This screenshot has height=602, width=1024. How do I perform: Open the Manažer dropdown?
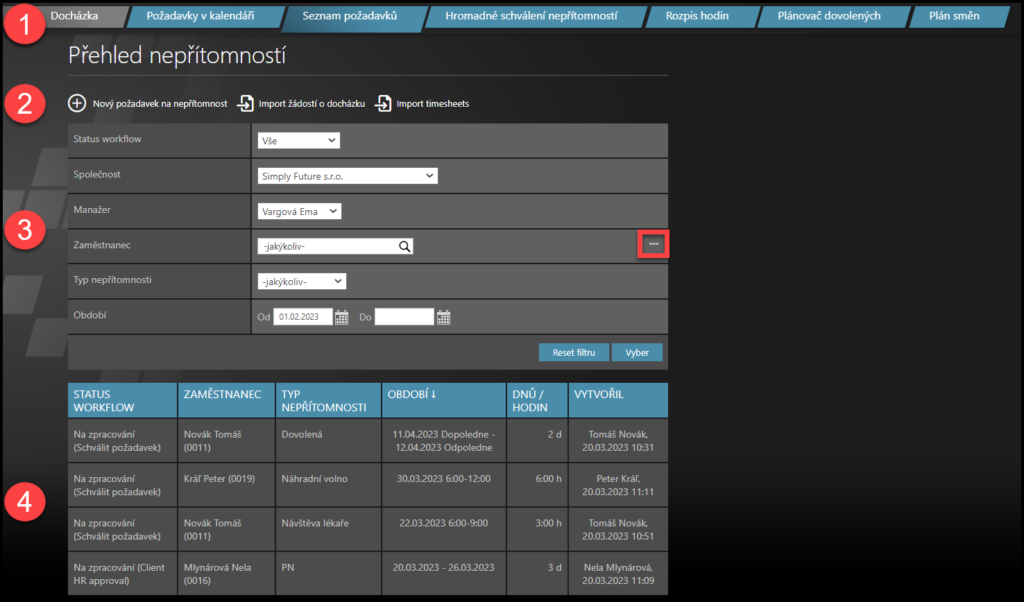tap(299, 211)
